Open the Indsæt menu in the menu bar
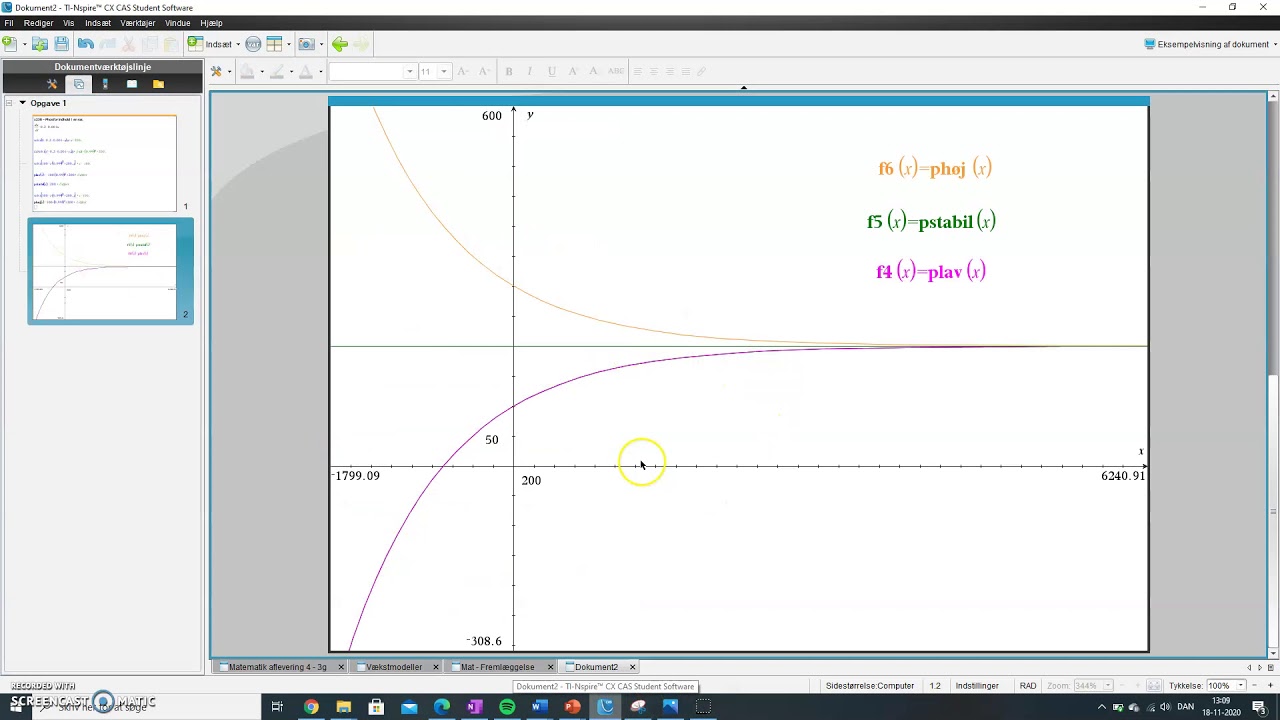The height and width of the screenshot is (720, 1280). pyautogui.click(x=98, y=23)
